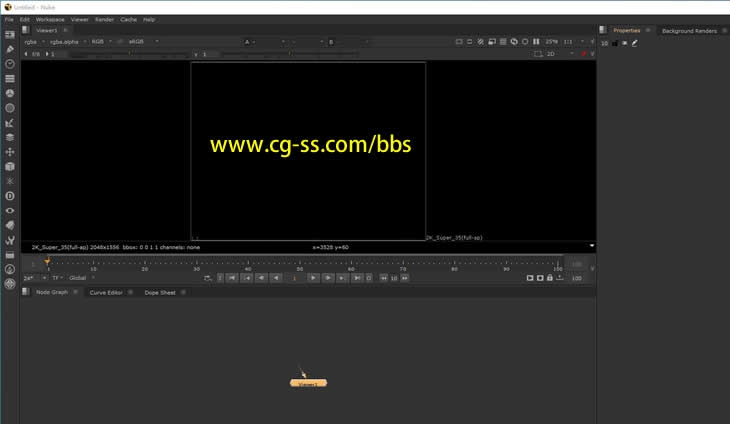This screenshot has height=424, width=730.
Task: Open the 2D view mode dropdown
Action: pos(553,53)
